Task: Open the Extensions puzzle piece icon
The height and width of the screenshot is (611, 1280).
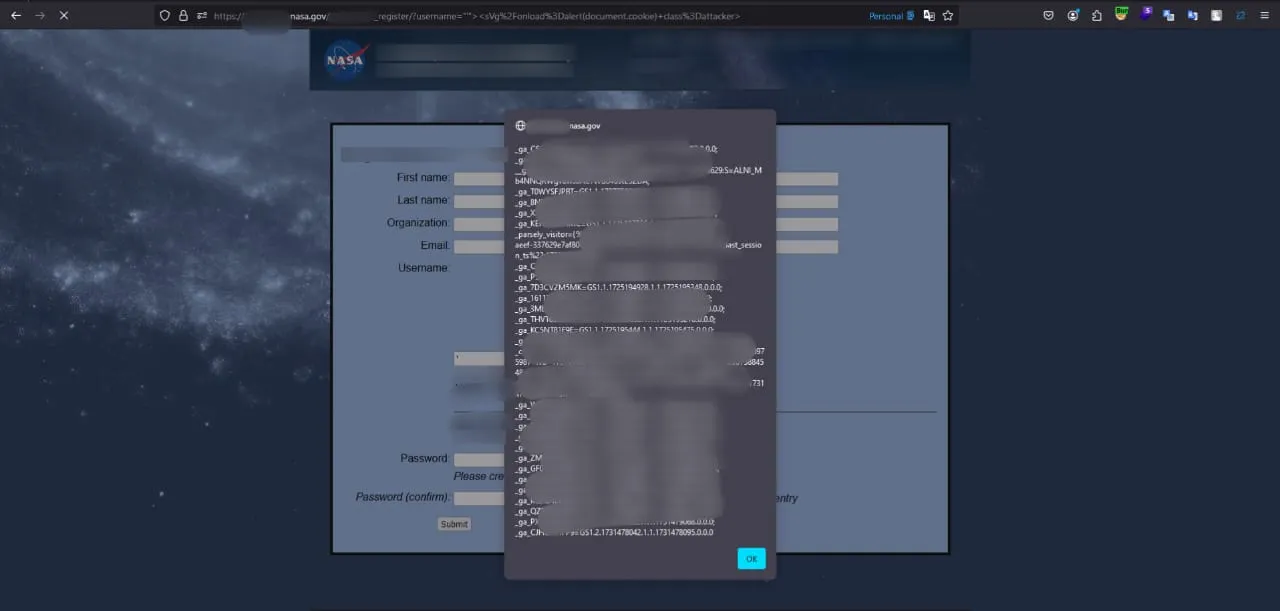Action: coord(1097,16)
